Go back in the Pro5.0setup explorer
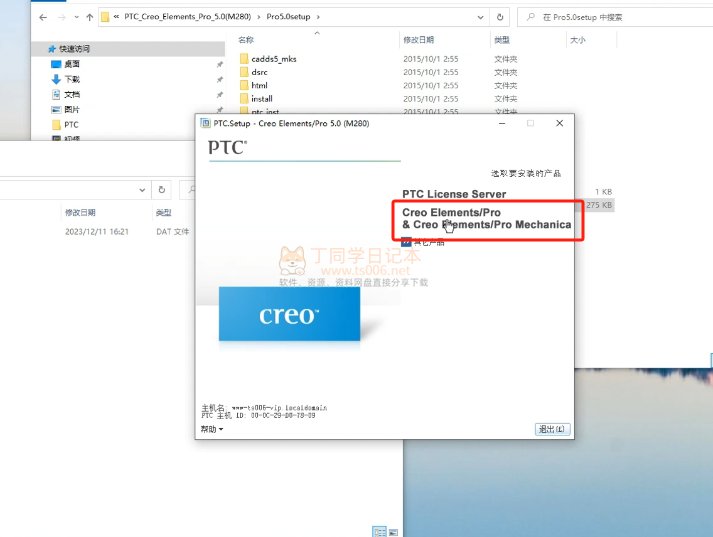Screen dimensions: 713x537 pyautogui.click(x=43, y=17)
